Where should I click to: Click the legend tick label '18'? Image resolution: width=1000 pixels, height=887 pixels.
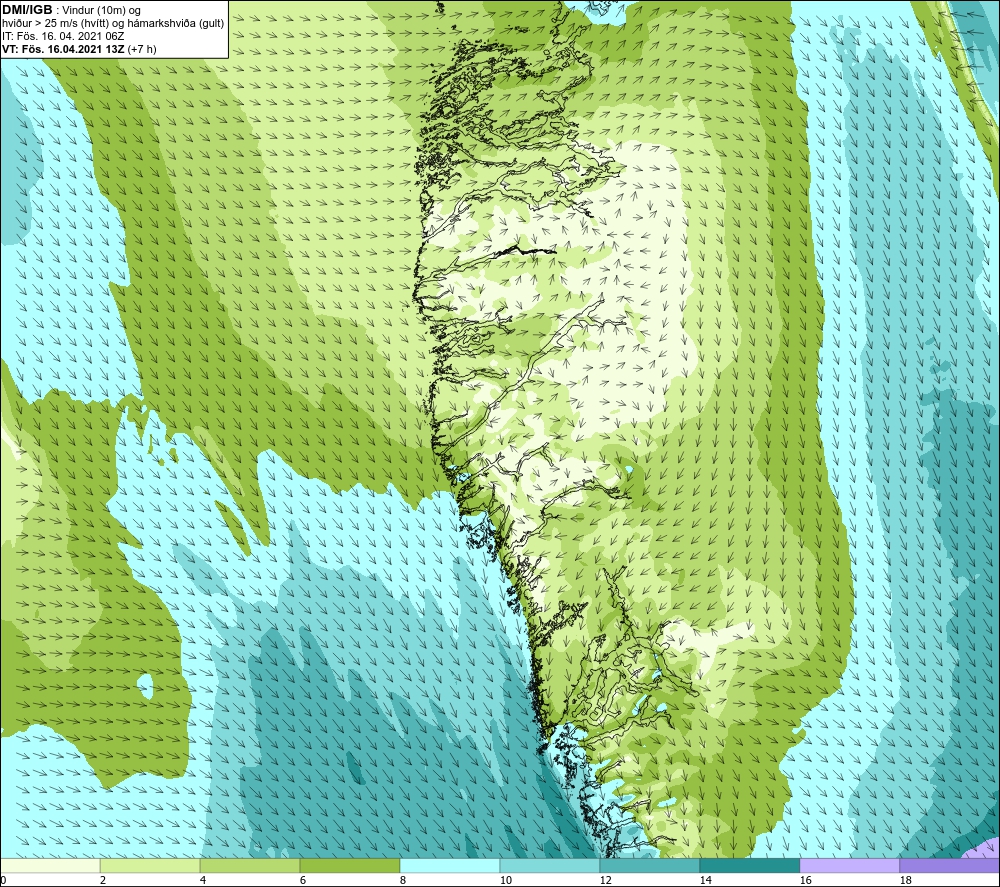905,880
